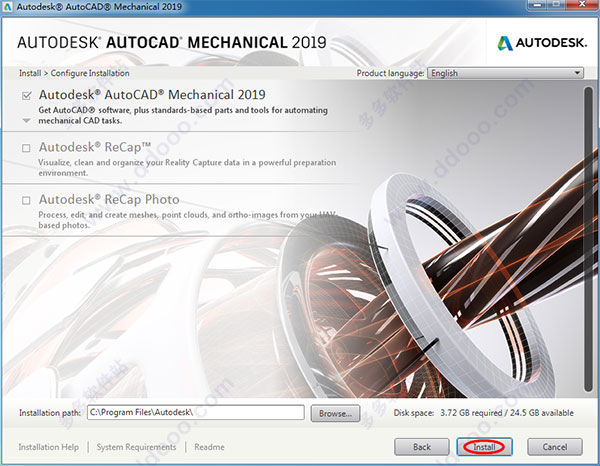Minimize the installer window

coord(539,5)
